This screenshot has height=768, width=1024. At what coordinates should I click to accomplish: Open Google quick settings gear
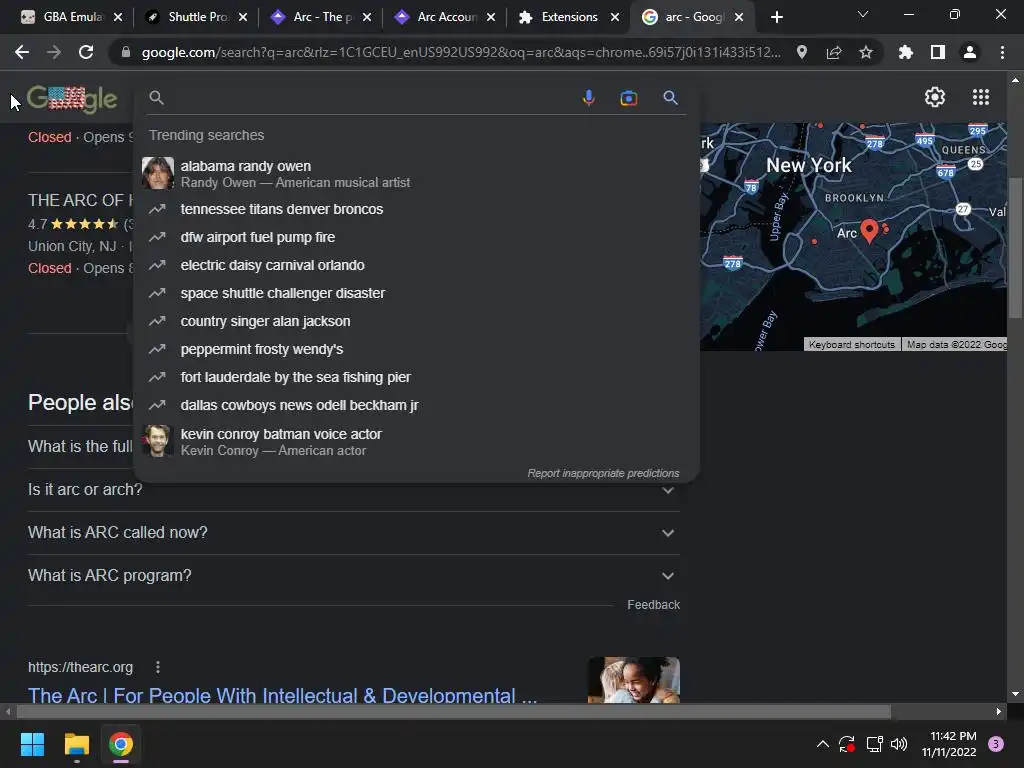coord(935,97)
